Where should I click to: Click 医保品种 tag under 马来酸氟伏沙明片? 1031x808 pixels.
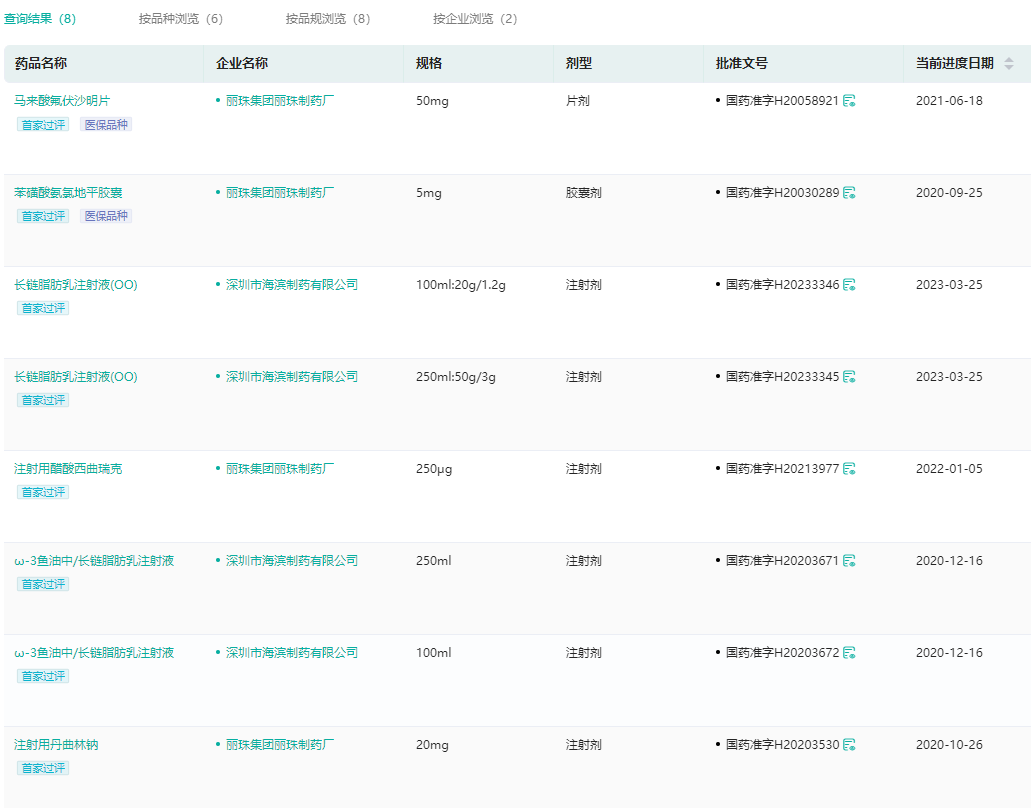[106, 124]
